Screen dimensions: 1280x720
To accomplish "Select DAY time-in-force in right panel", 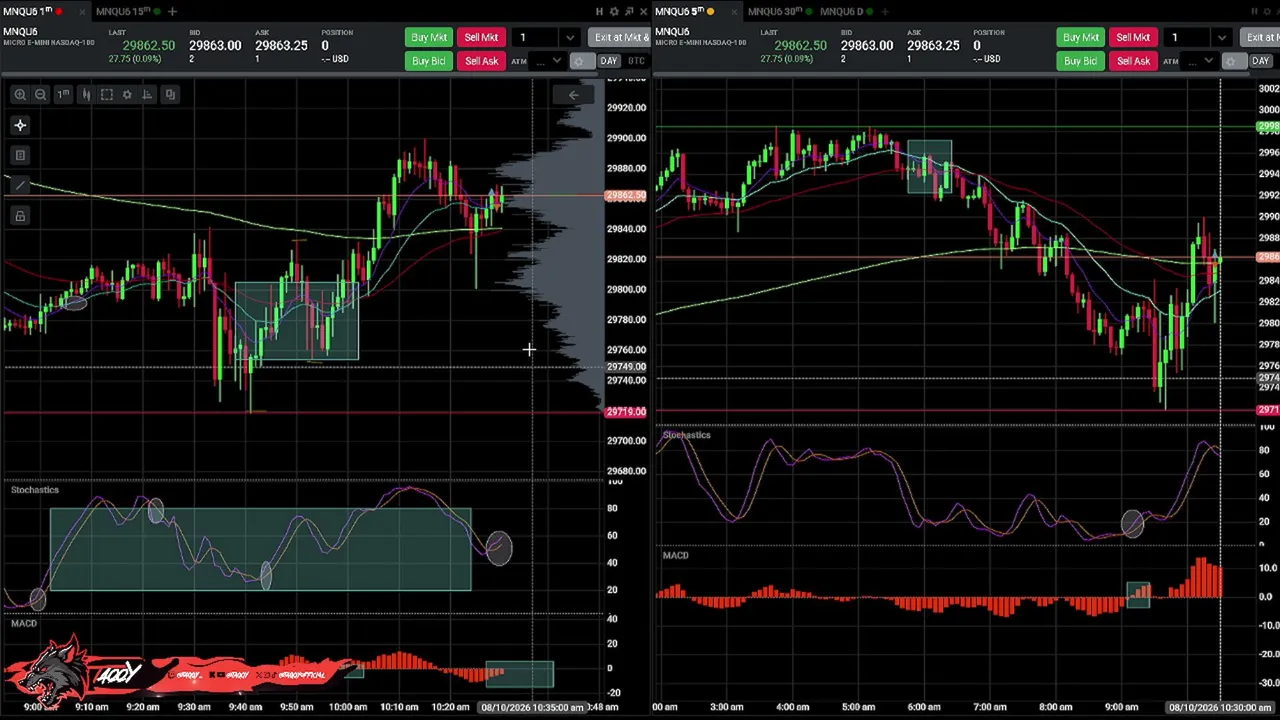I will coord(1260,61).
